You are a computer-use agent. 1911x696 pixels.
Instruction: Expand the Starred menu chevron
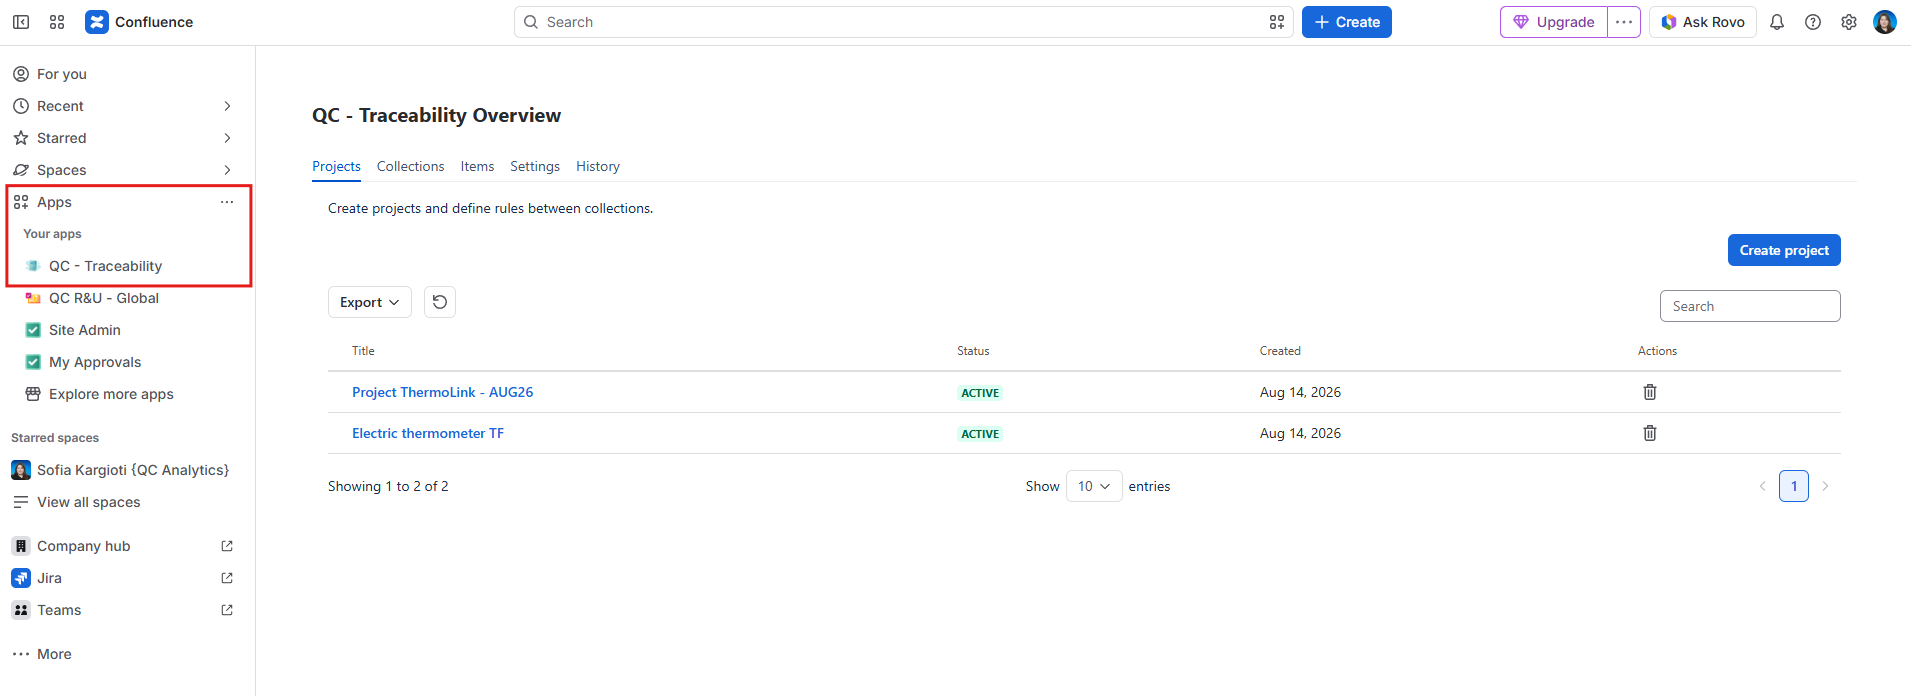coord(227,138)
